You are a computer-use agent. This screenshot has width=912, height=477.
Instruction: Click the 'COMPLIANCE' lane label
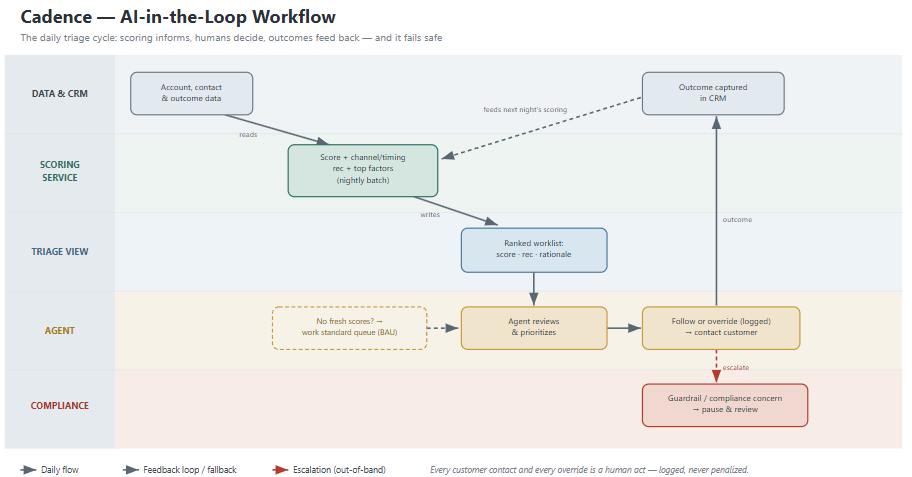(60, 405)
